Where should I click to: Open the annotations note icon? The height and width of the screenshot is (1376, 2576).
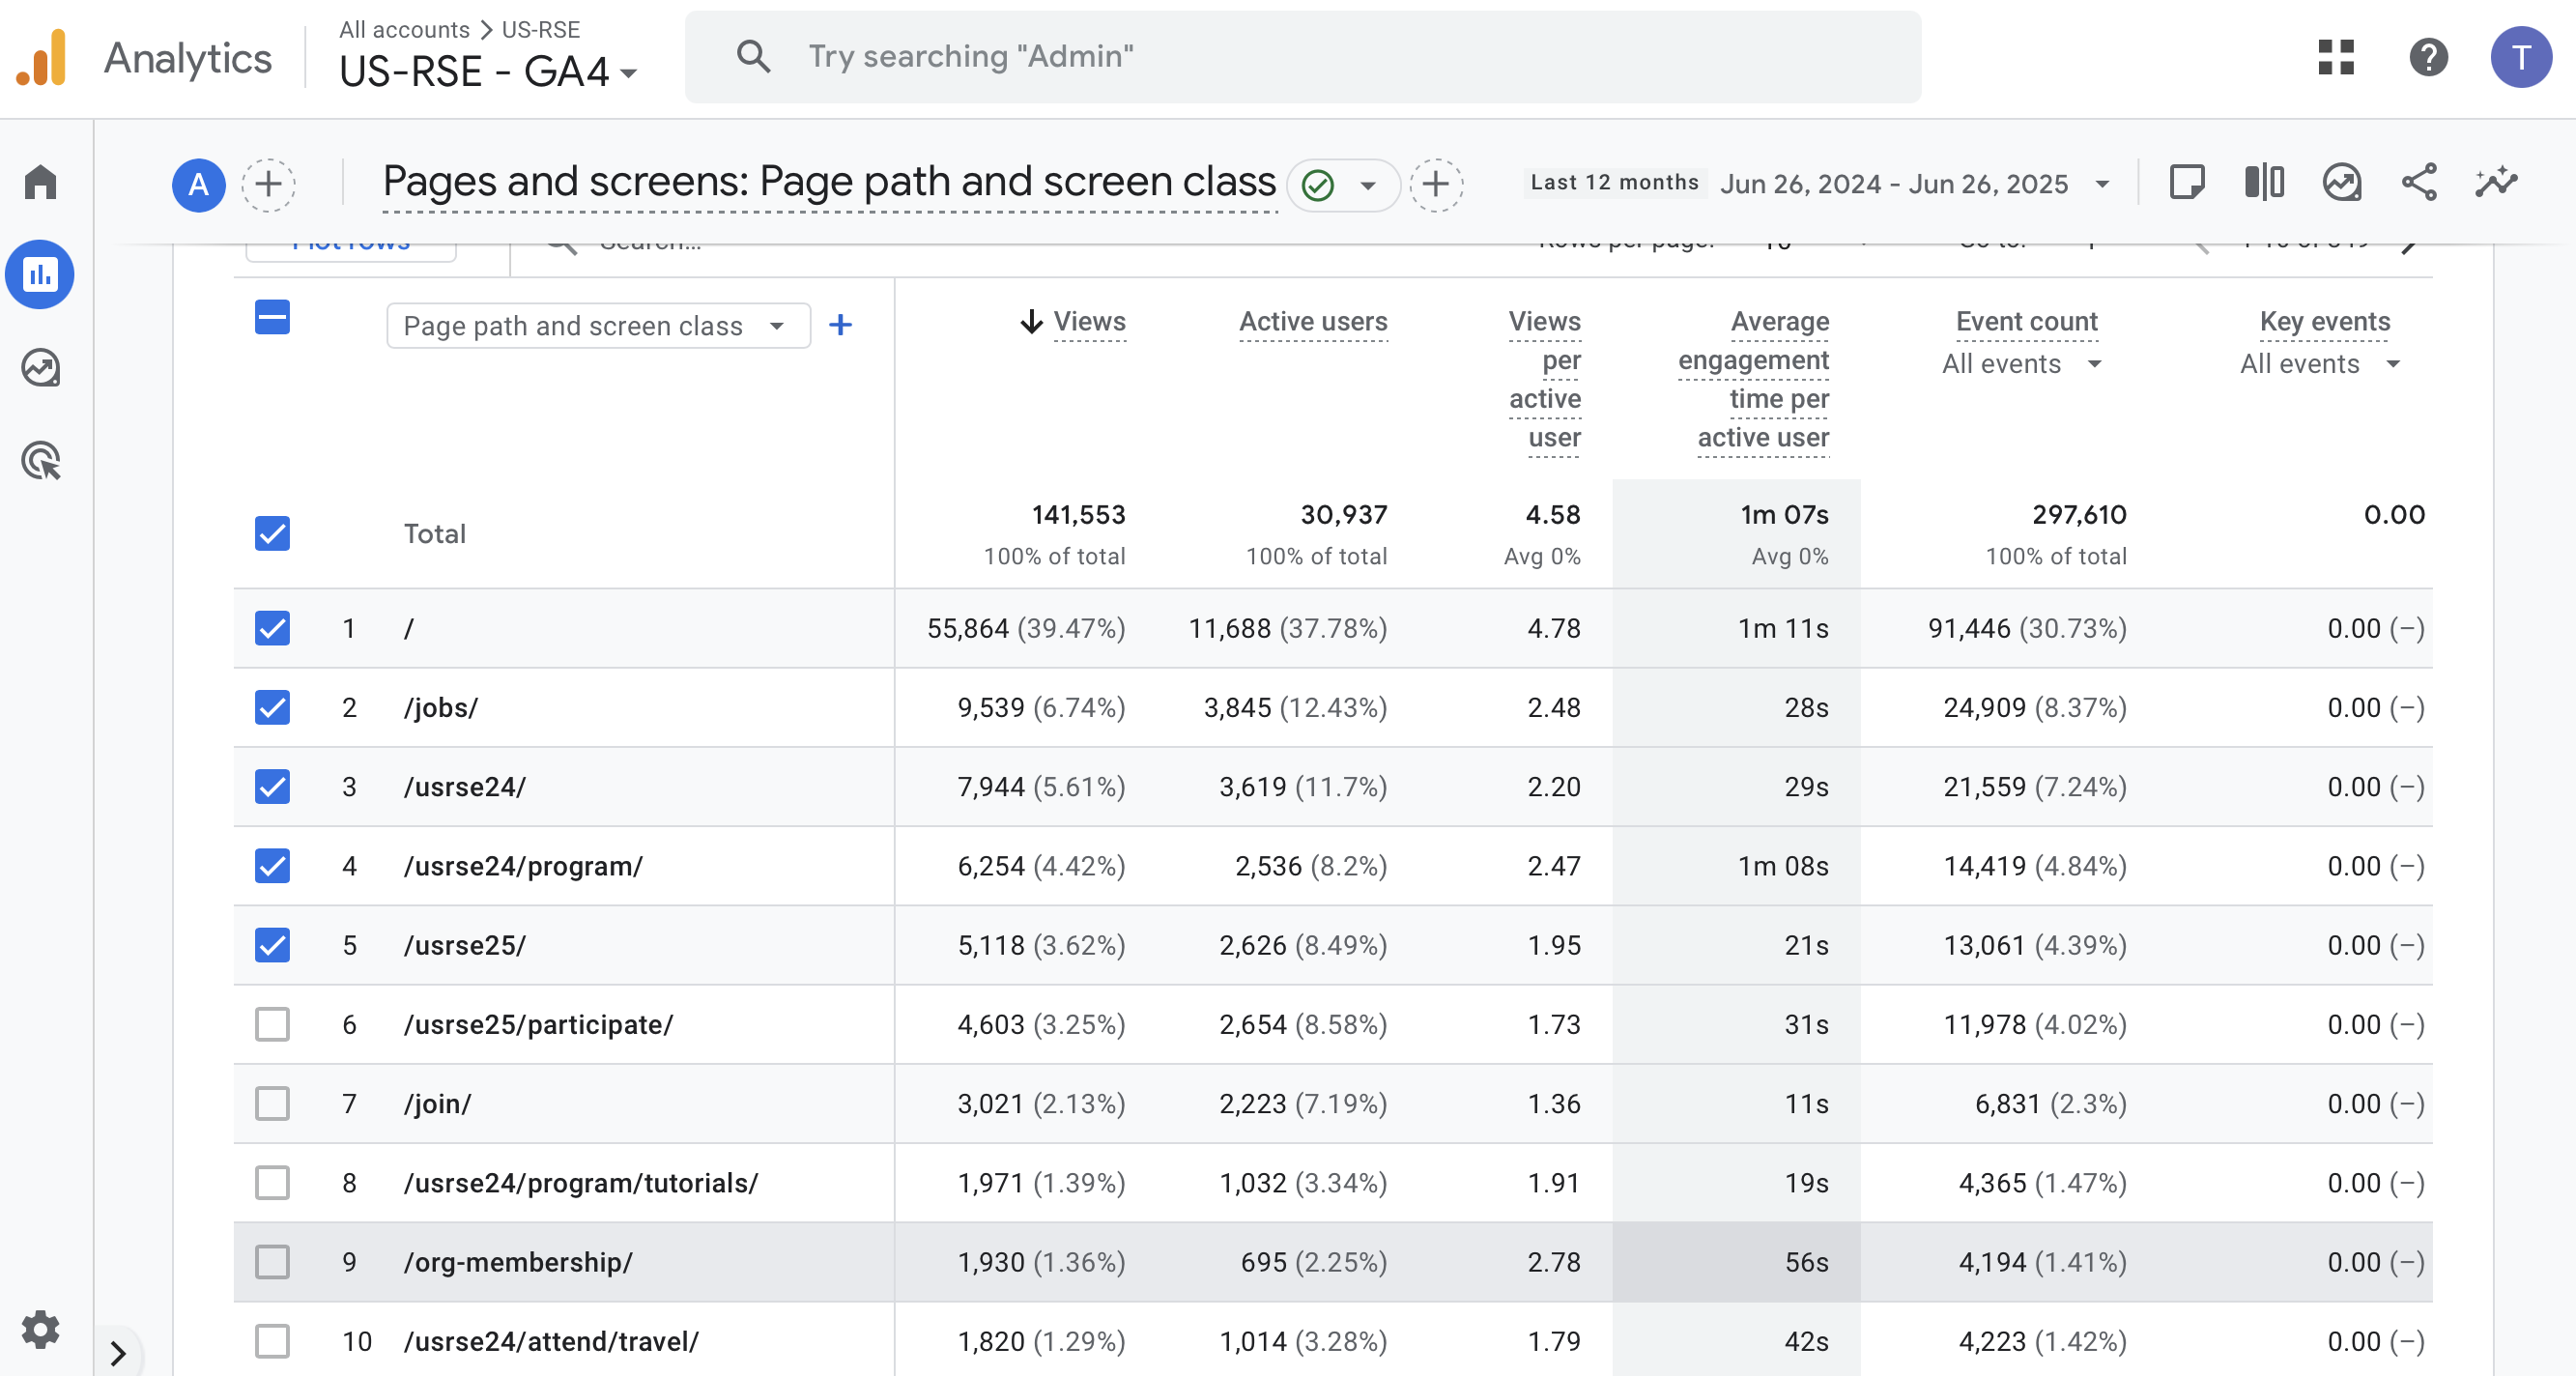tap(2187, 183)
